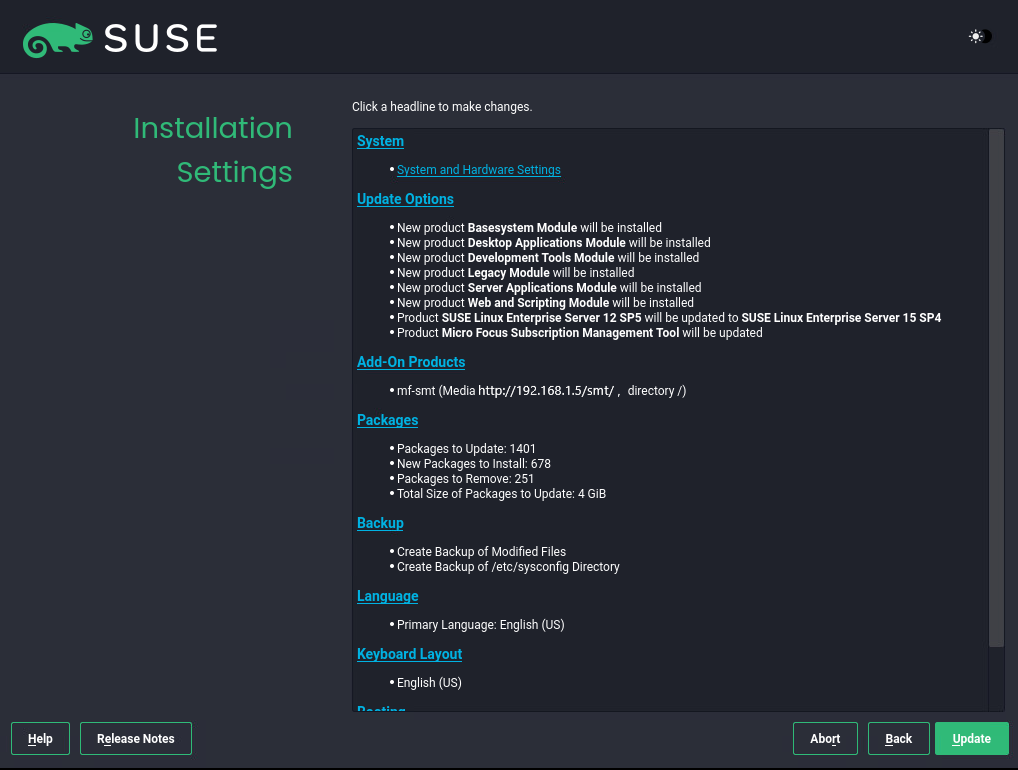Click the Basesystem Module product line
The image size is (1018, 770).
(x=529, y=228)
